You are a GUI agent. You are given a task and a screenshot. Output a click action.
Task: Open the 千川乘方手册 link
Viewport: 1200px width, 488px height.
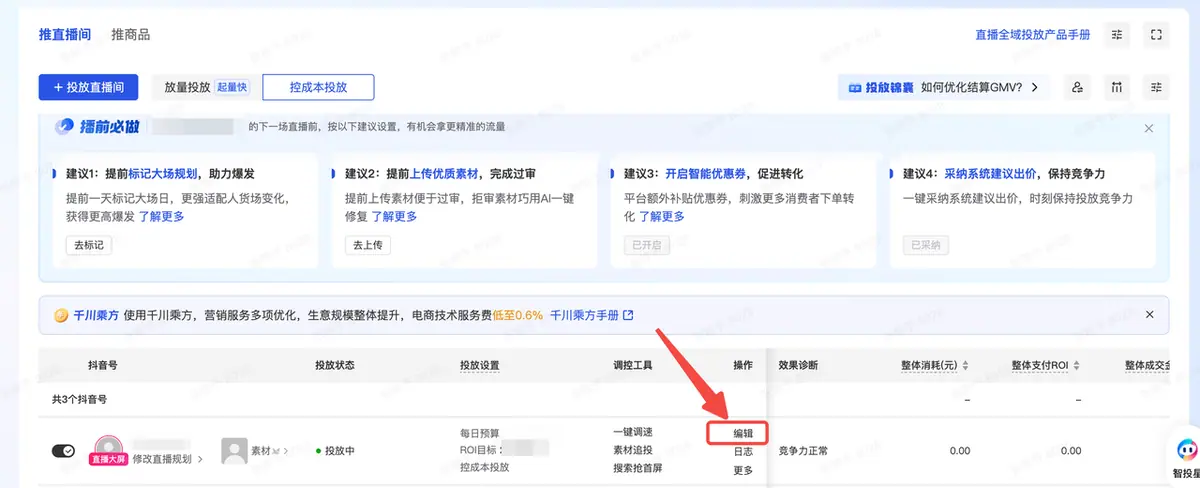584,315
